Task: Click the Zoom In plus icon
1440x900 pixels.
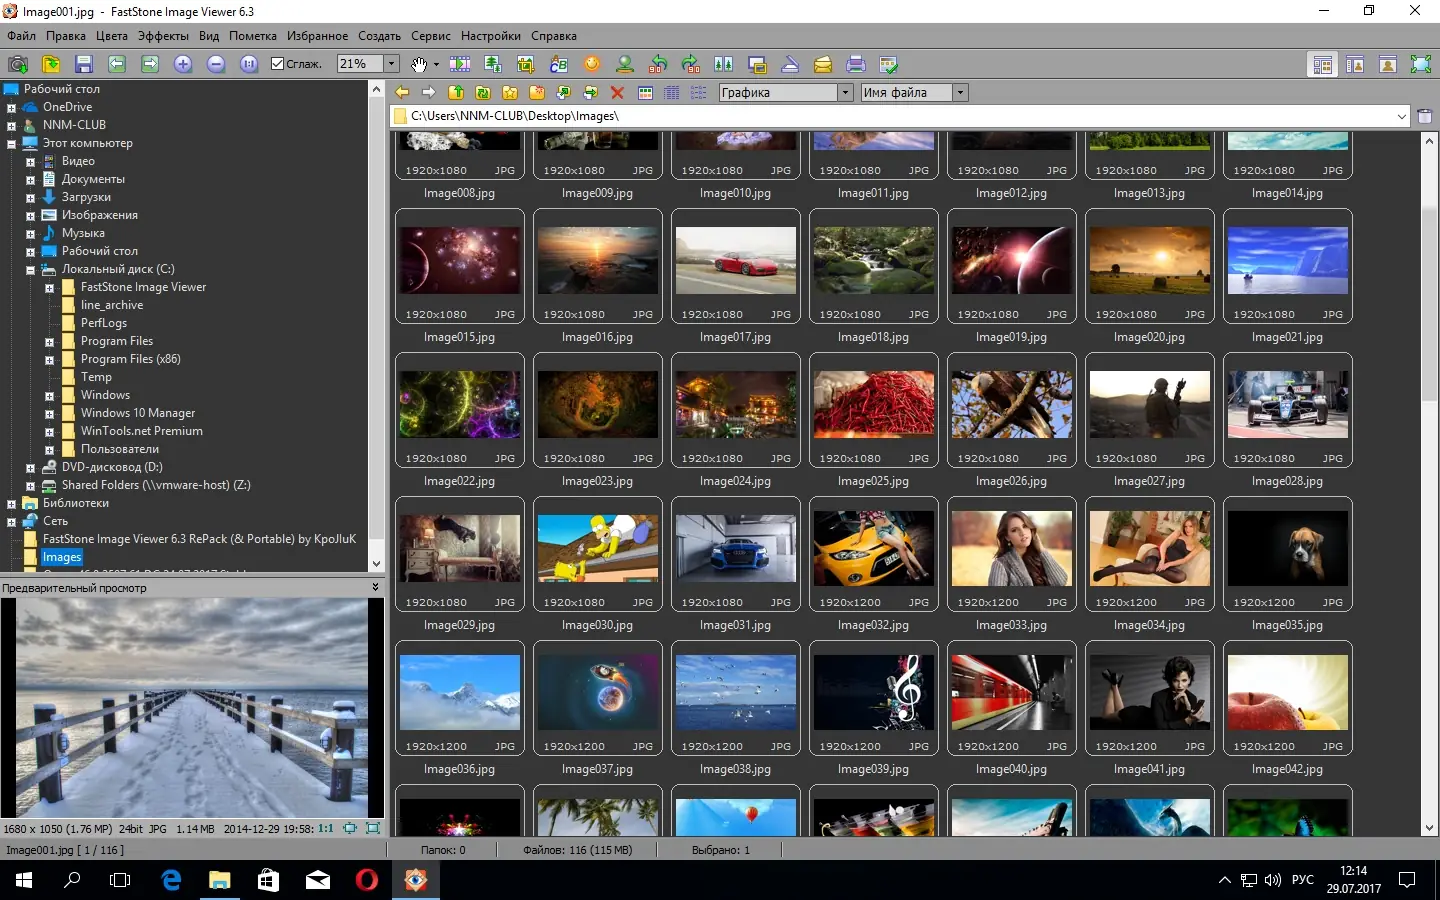Action: coord(183,64)
